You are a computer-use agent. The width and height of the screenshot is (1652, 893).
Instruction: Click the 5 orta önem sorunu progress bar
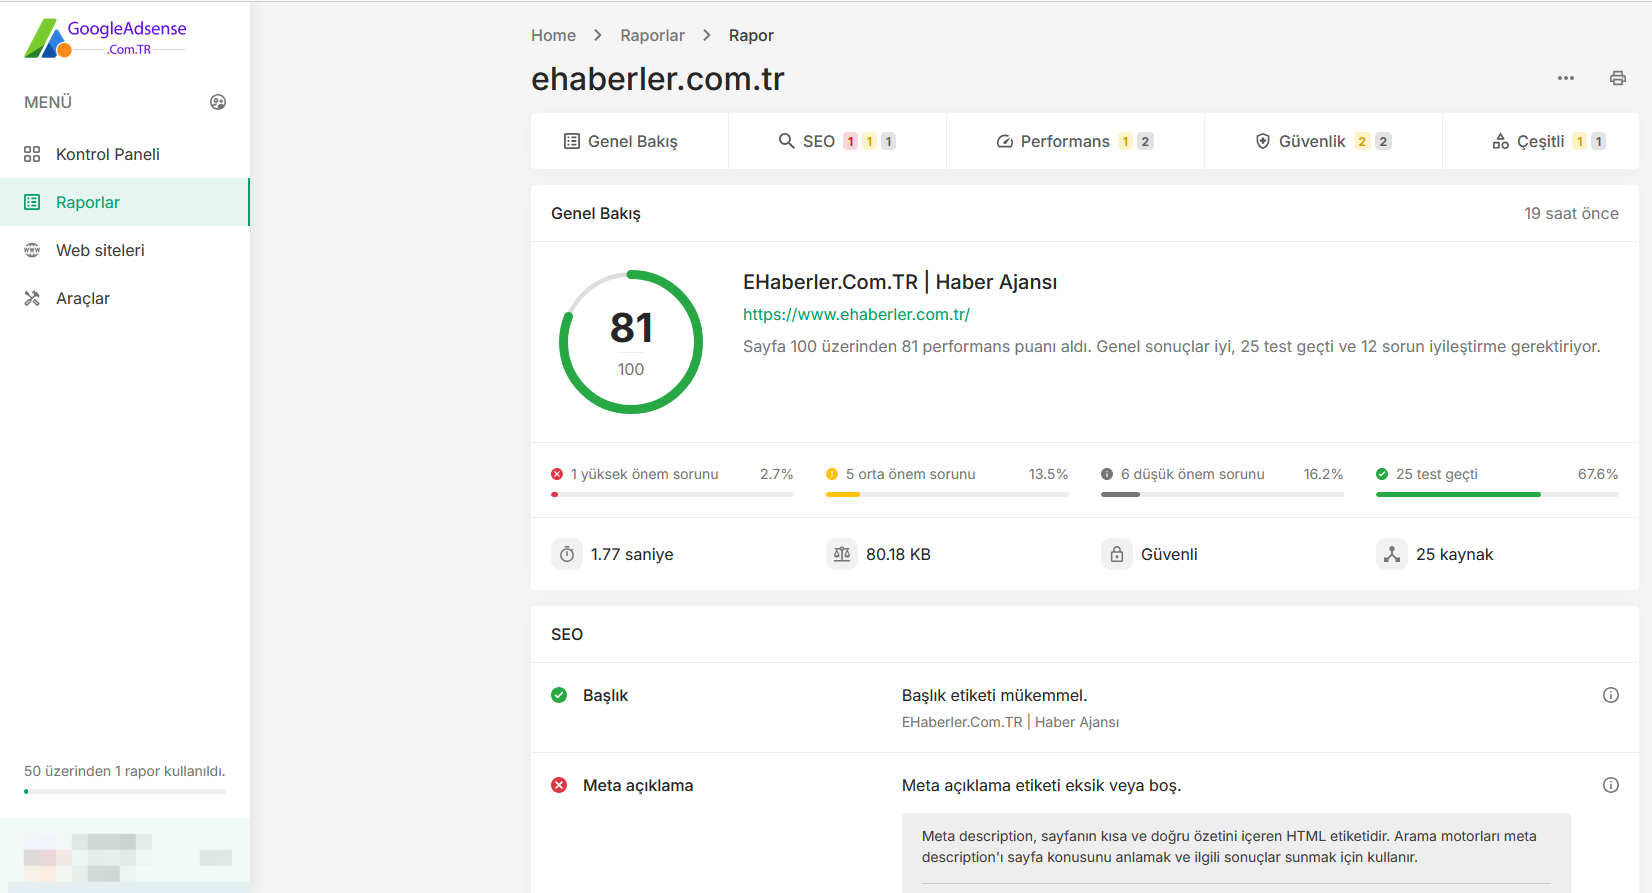coord(947,494)
